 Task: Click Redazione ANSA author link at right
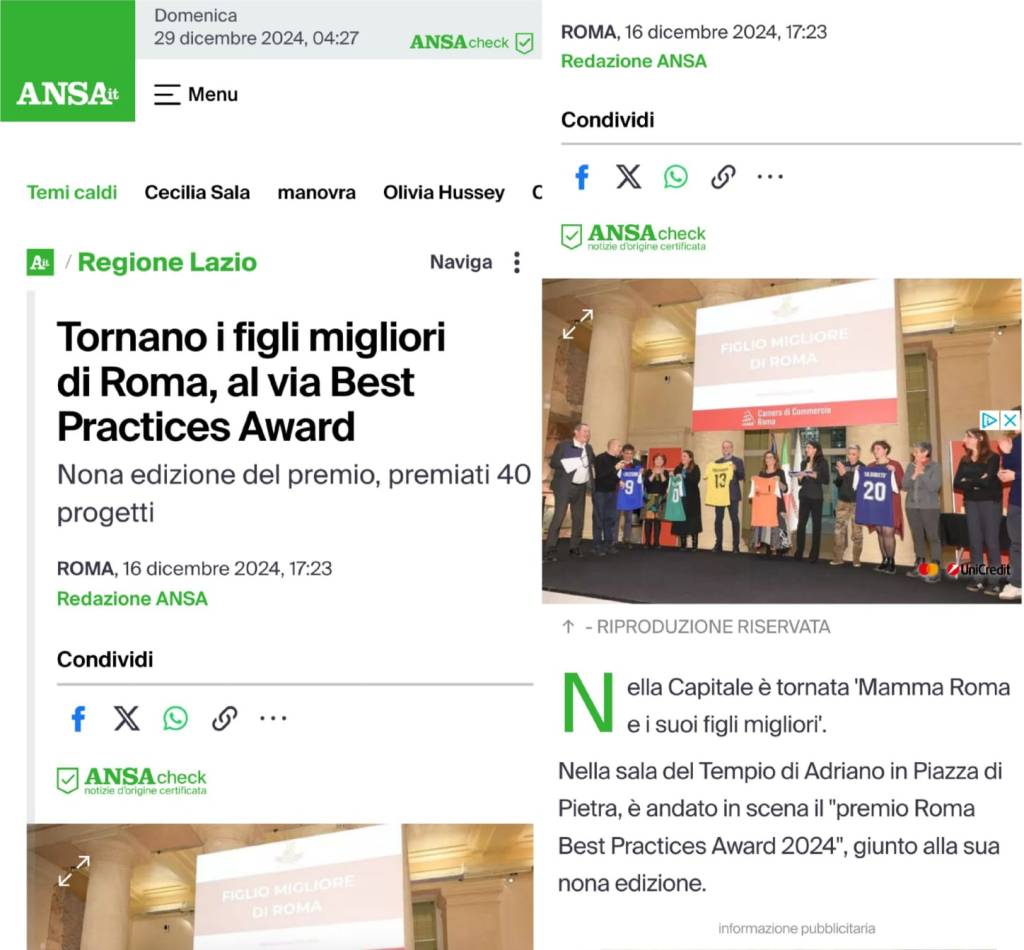633,61
